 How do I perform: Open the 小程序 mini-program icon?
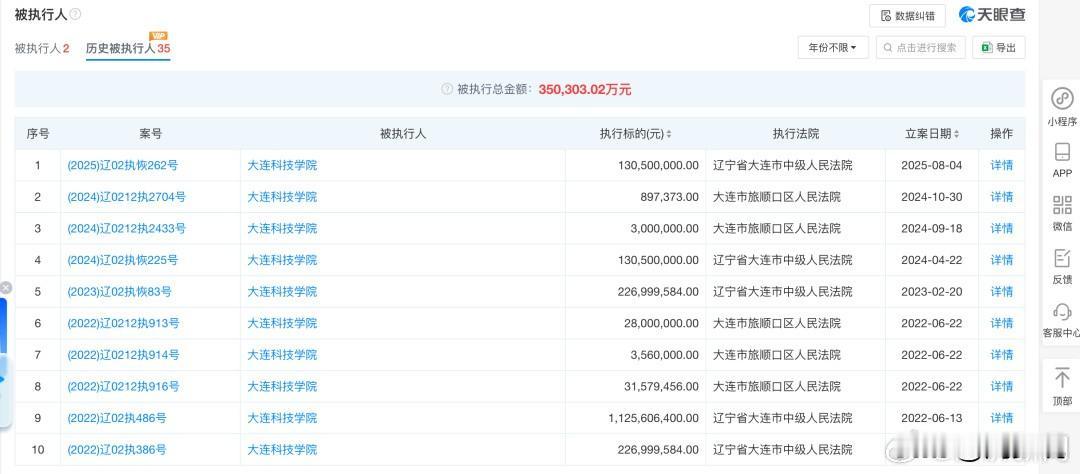1062,99
